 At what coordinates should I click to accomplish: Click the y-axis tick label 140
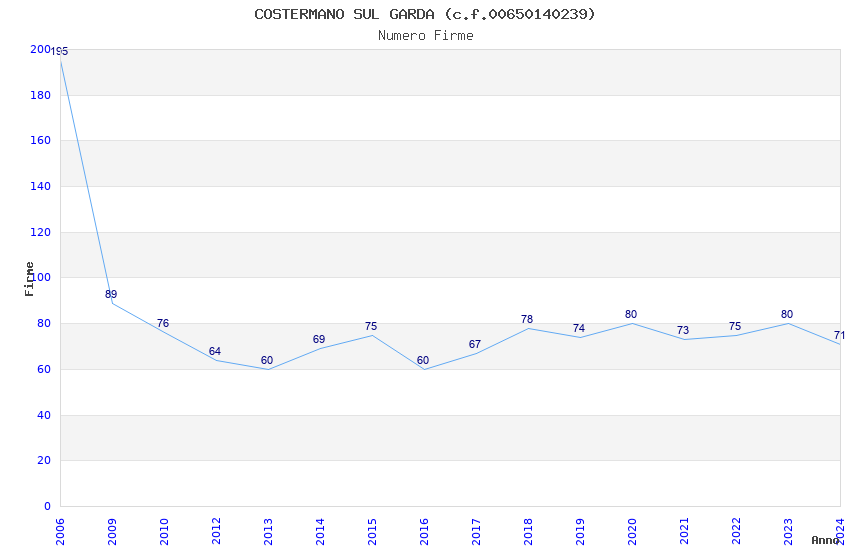(x=40, y=186)
